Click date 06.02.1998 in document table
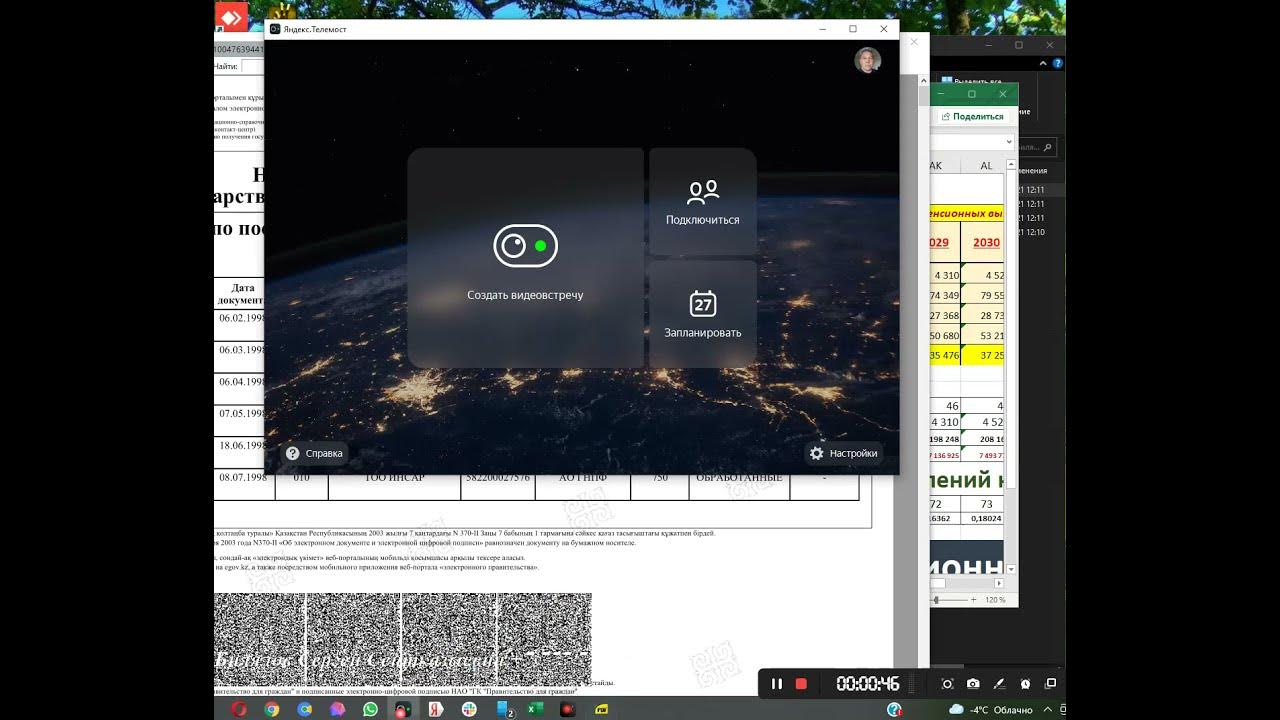 (241, 318)
